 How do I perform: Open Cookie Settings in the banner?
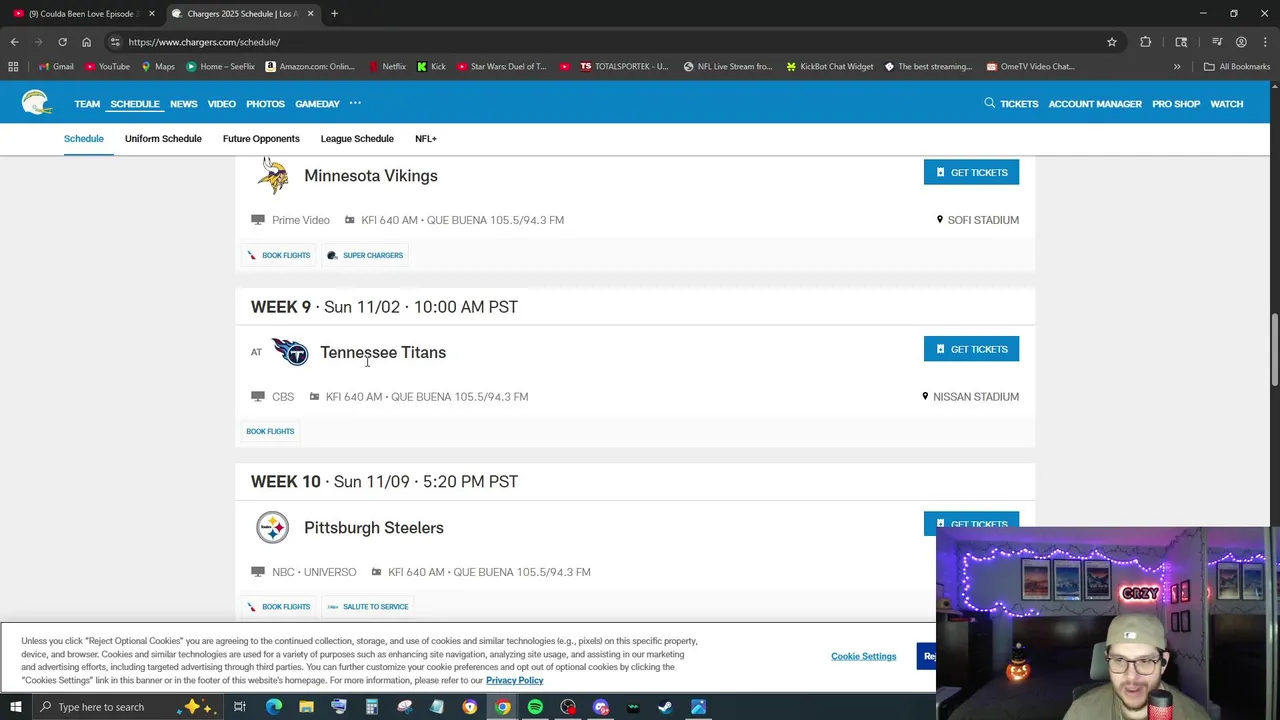tap(863, 656)
